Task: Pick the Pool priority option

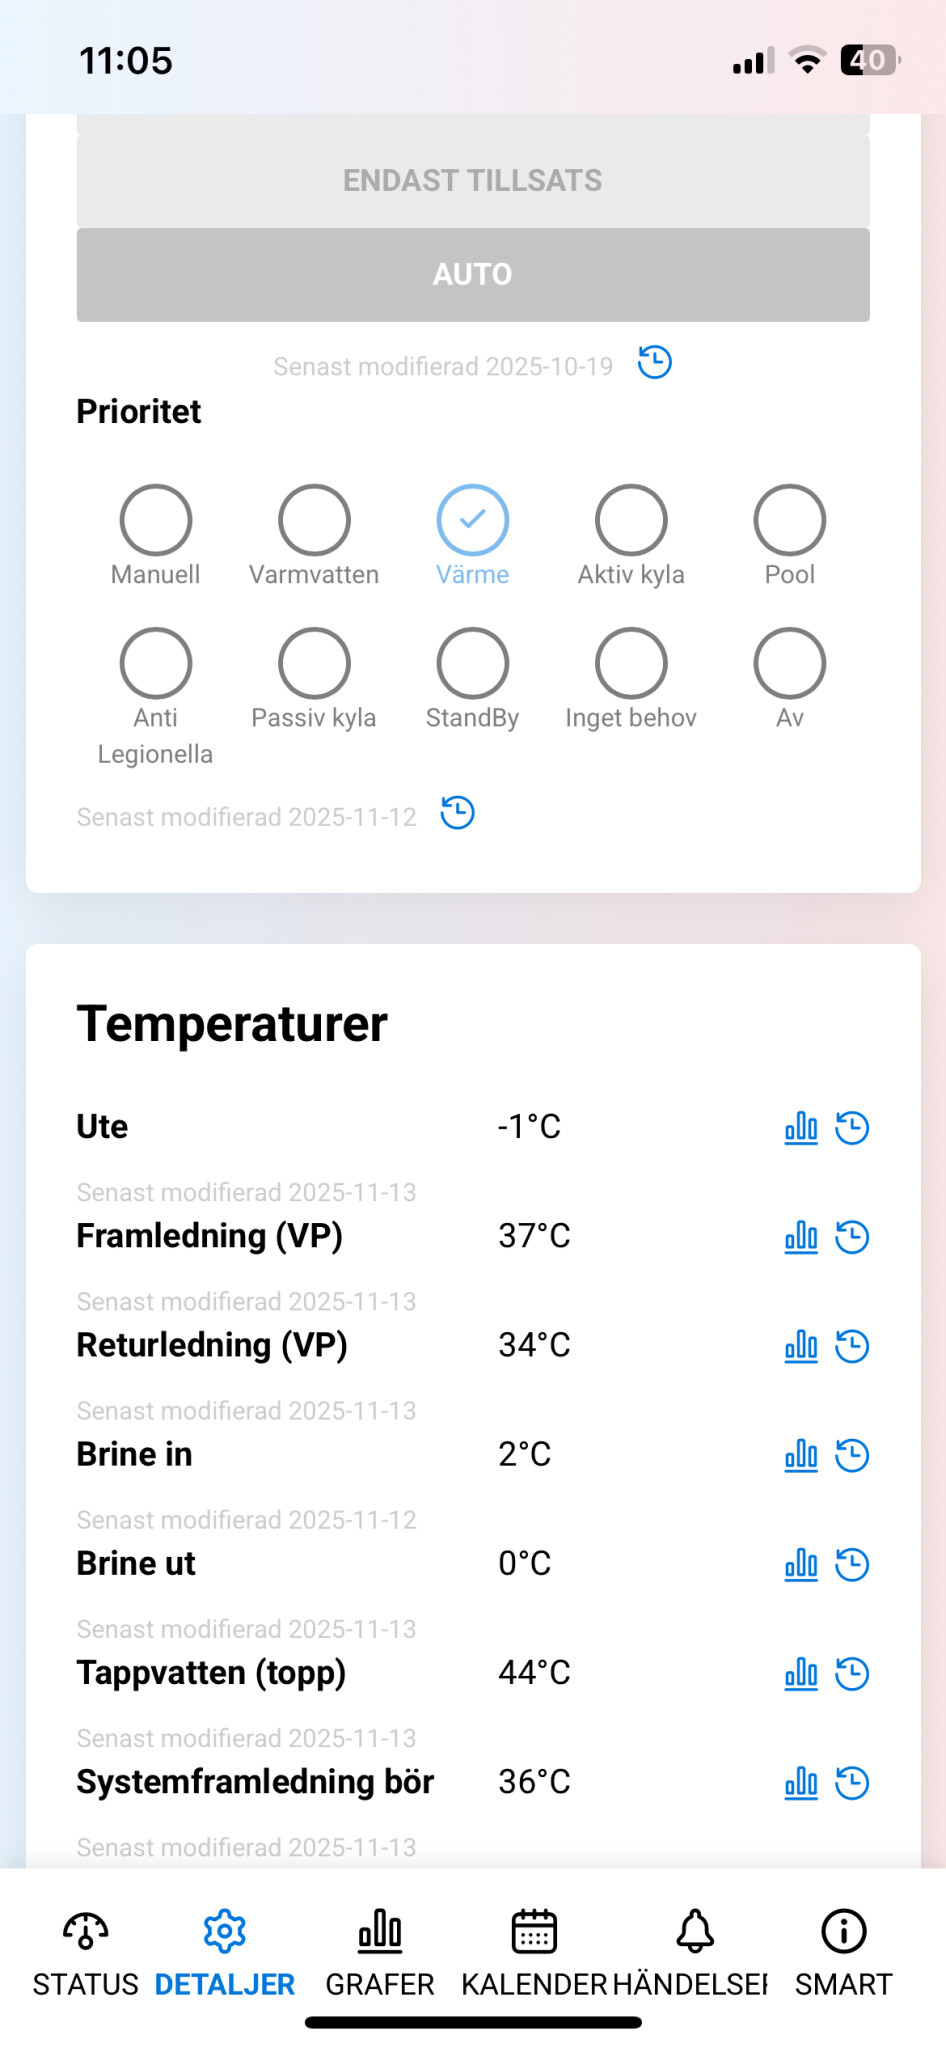Action: [x=789, y=520]
